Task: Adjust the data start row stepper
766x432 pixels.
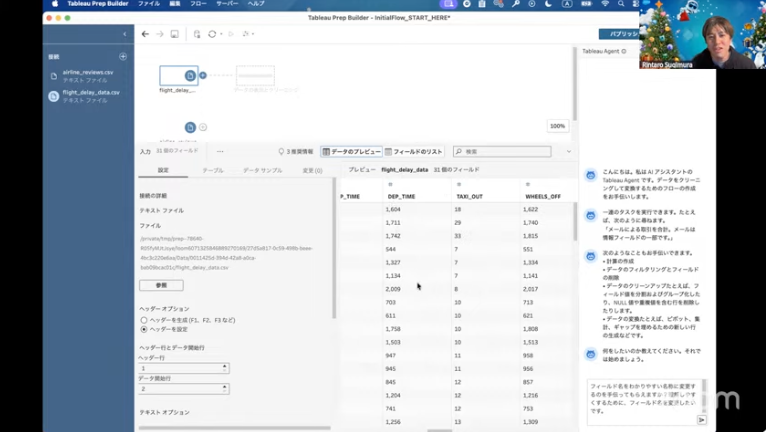Action: (x=225, y=389)
